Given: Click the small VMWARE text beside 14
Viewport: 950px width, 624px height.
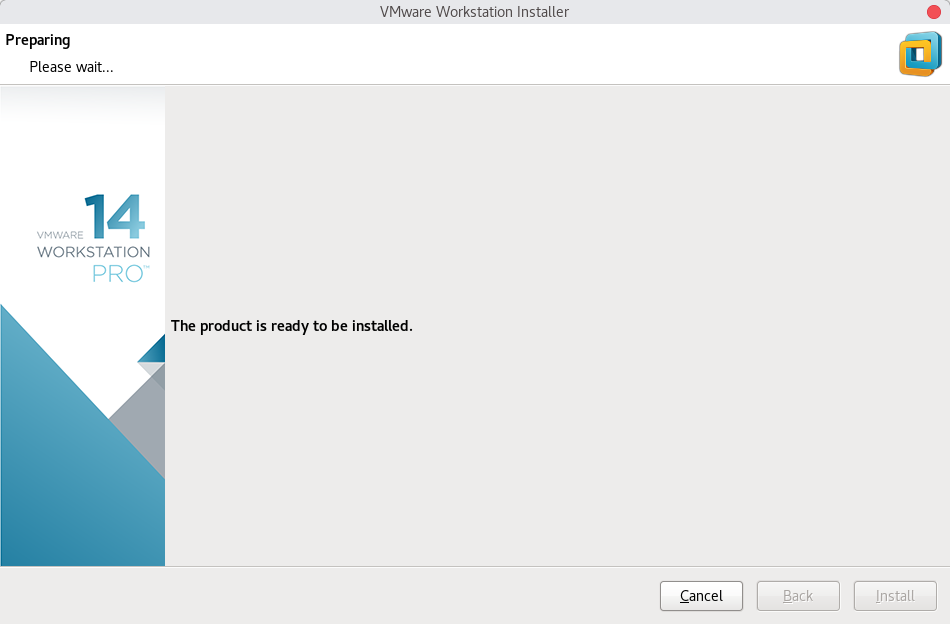Looking at the screenshot, I should [60, 235].
